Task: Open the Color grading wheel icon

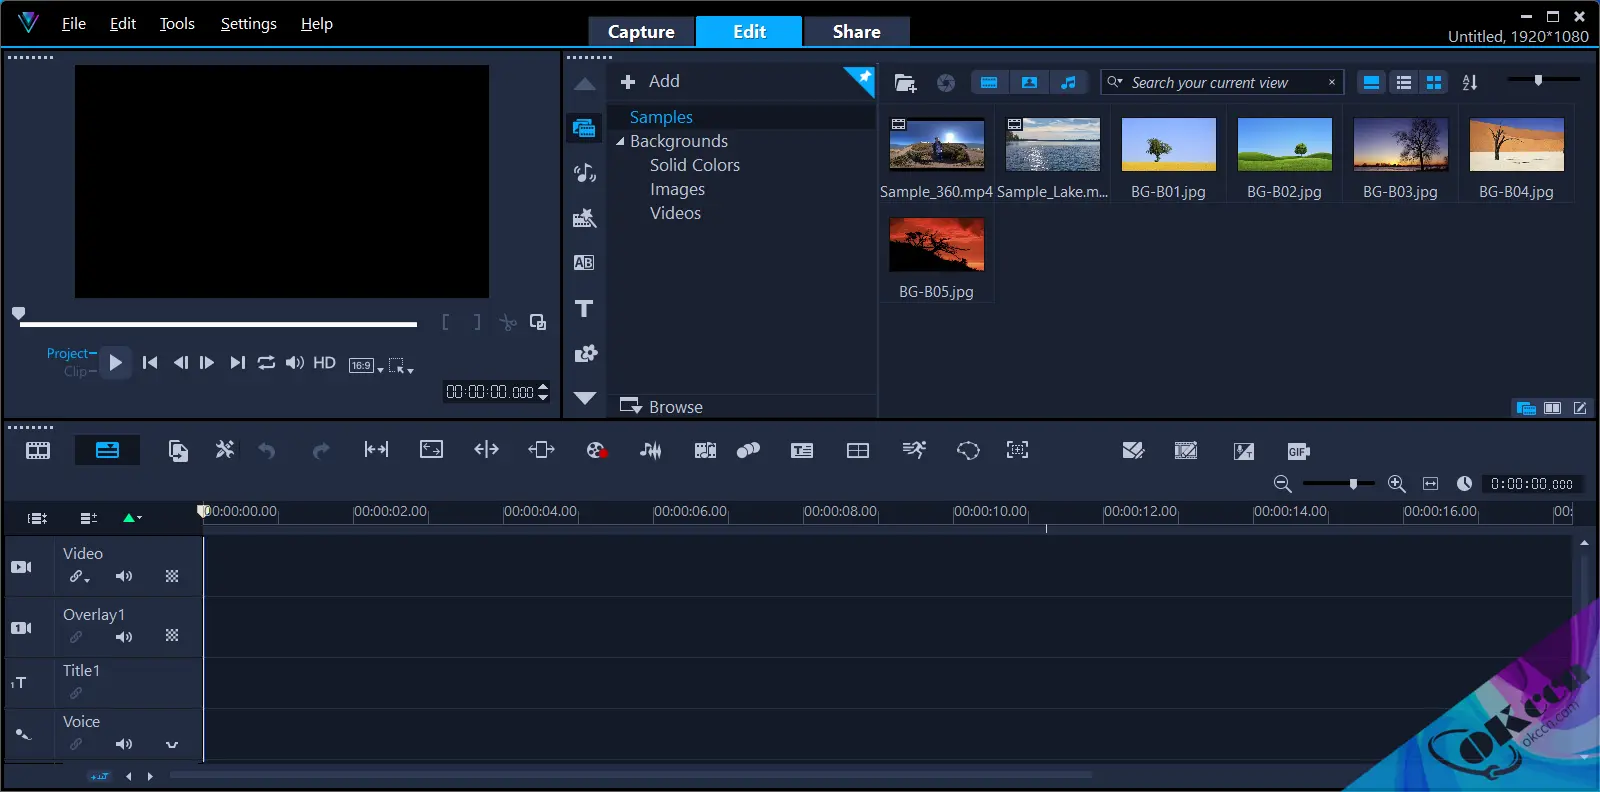Action: pyautogui.click(x=596, y=450)
